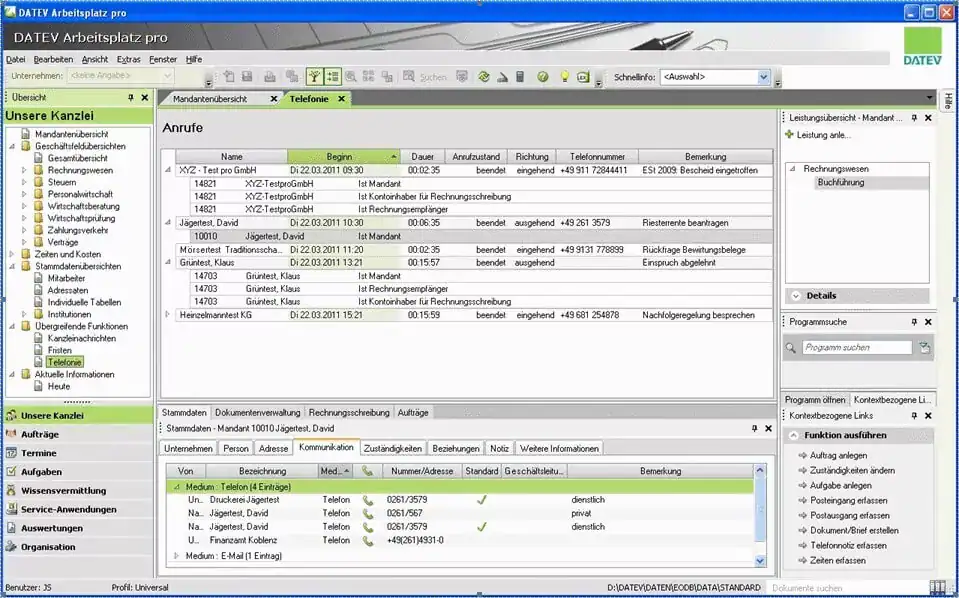Open the Datei menu
The height and width of the screenshot is (598, 959).
(x=16, y=59)
